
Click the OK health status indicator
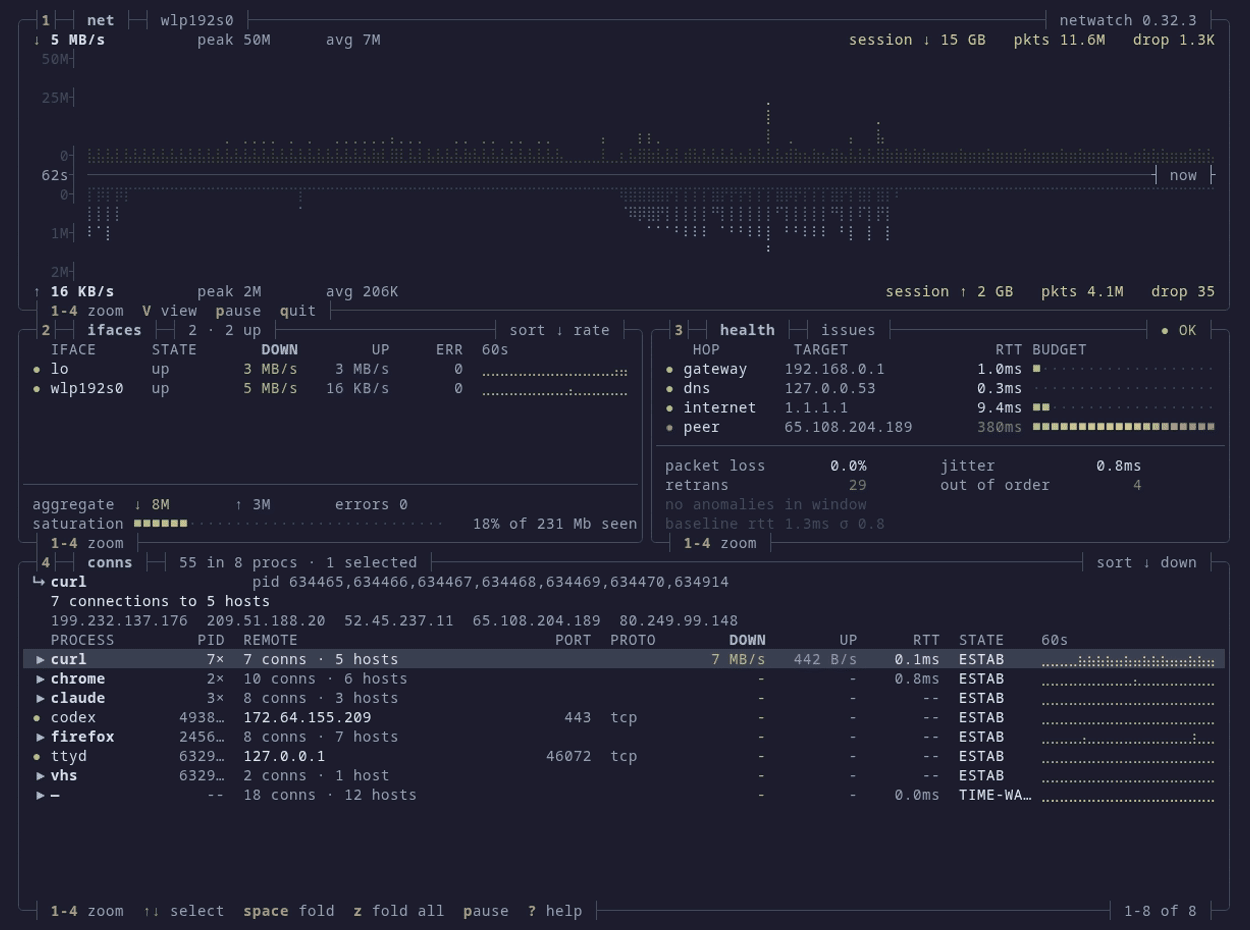1178,330
